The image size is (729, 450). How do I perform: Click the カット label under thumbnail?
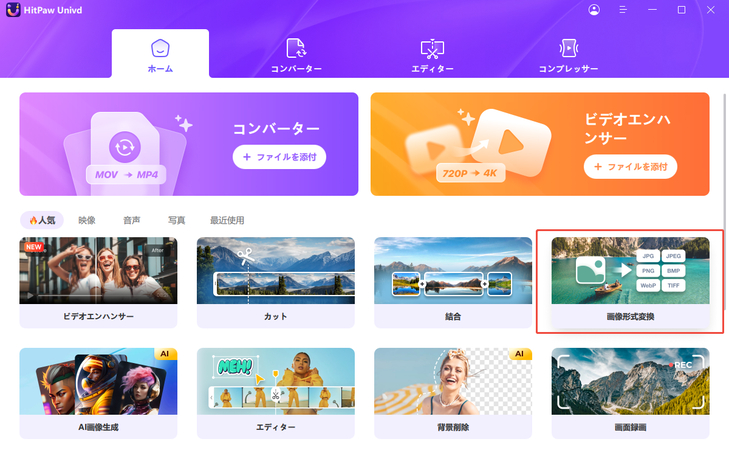coord(276,317)
